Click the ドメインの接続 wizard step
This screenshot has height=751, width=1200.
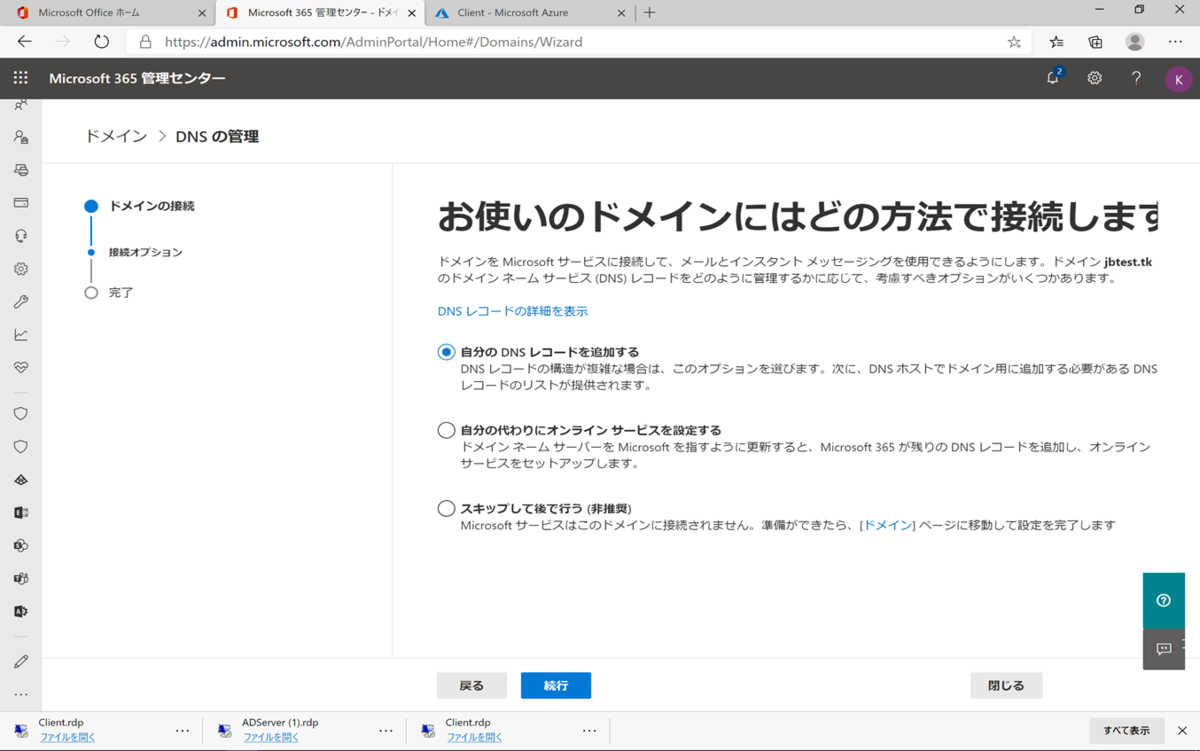pyautogui.click(x=152, y=206)
